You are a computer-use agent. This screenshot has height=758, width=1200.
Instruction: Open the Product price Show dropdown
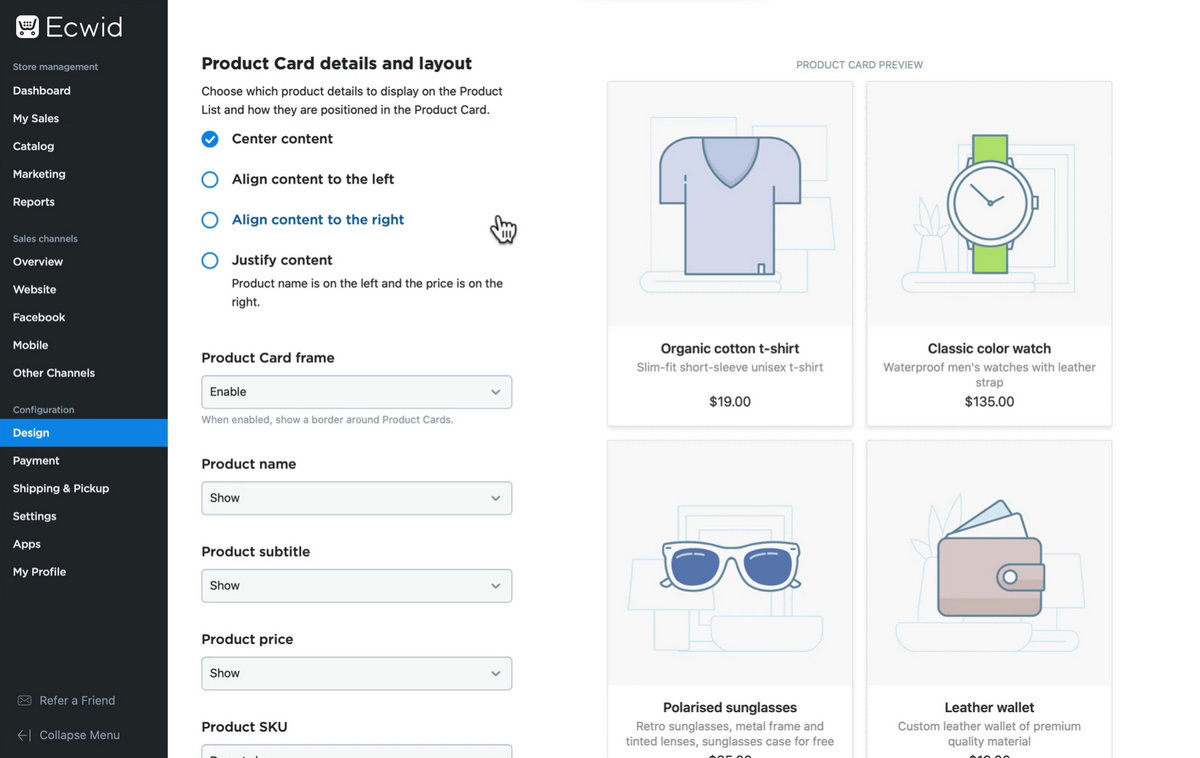click(x=357, y=674)
